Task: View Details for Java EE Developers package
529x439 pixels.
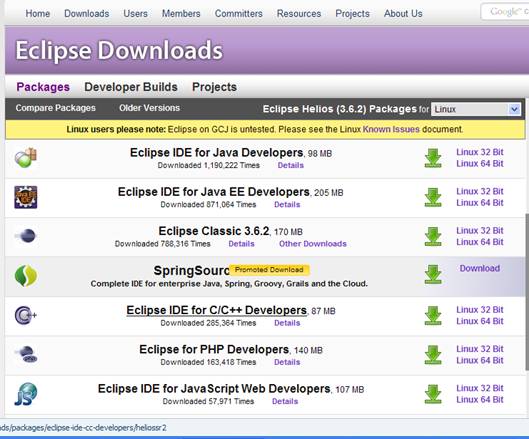Action: (x=287, y=204)
